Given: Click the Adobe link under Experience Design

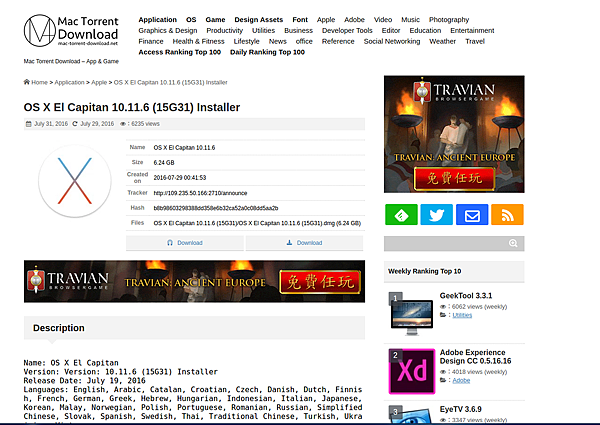Looking at the screenshot, I should click(461, 380).
